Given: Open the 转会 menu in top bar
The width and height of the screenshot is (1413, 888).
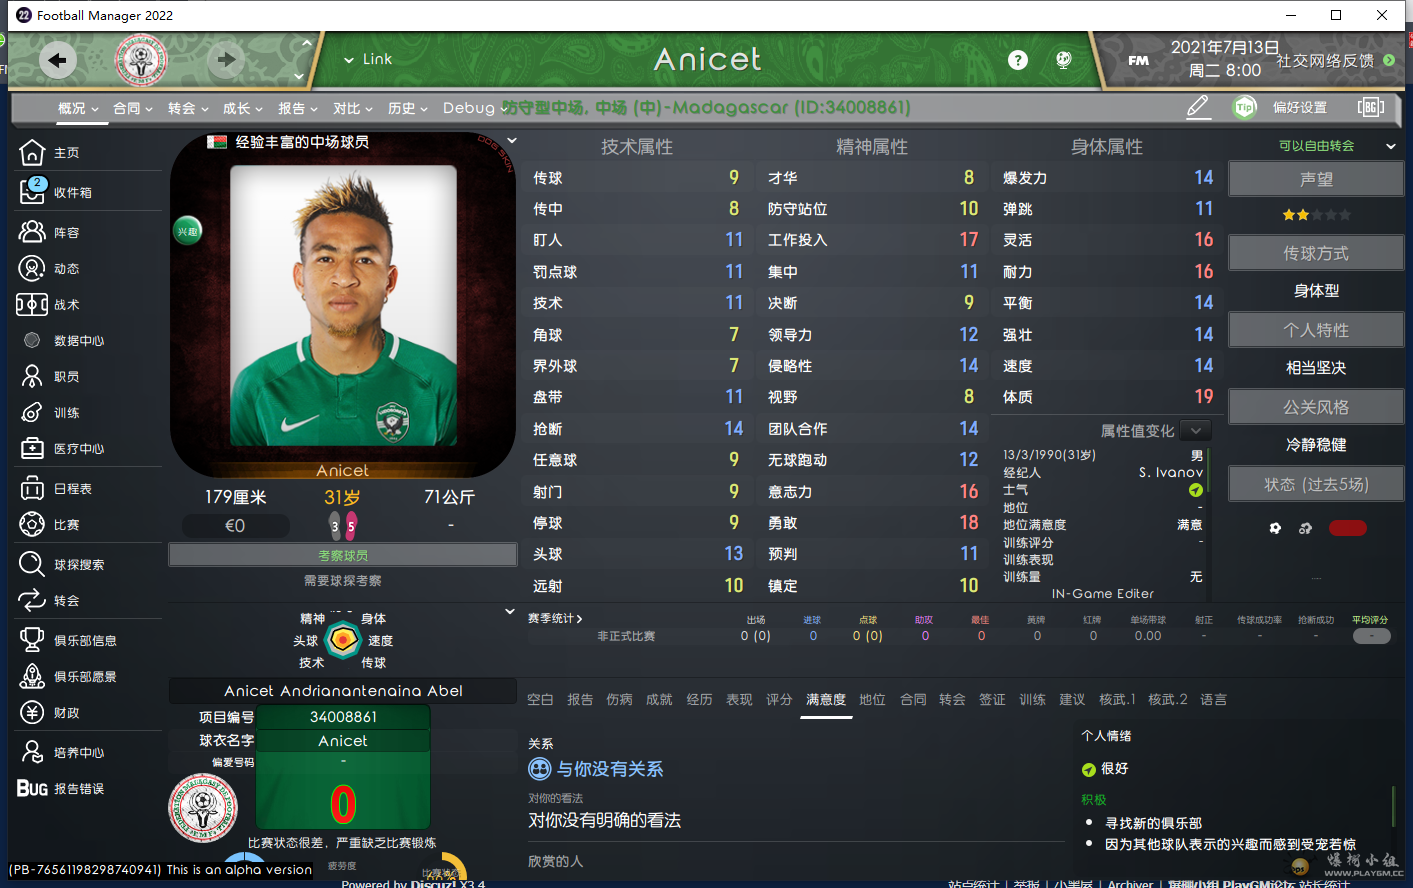Looking at the screenshot, I should (x=188, y=108).
